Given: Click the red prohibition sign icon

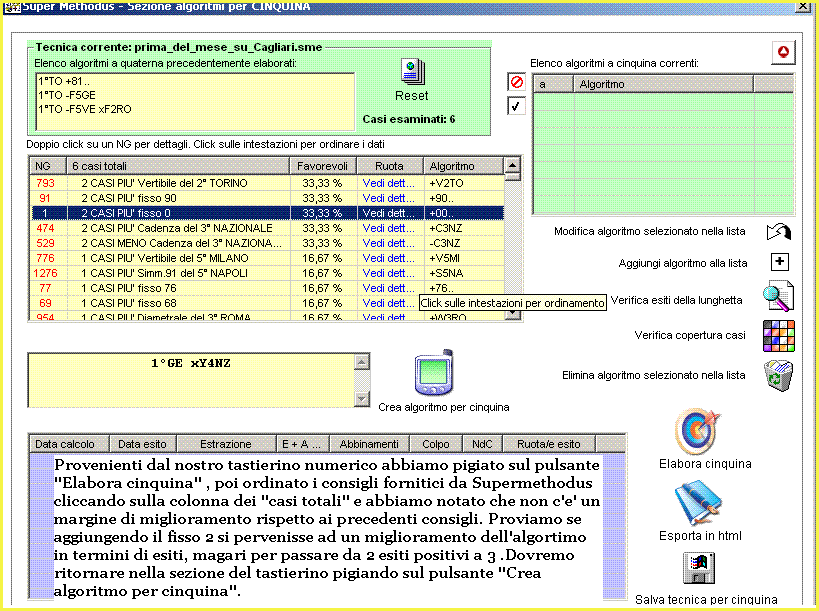Looking at the screenshot, I should tap(516, 82).
